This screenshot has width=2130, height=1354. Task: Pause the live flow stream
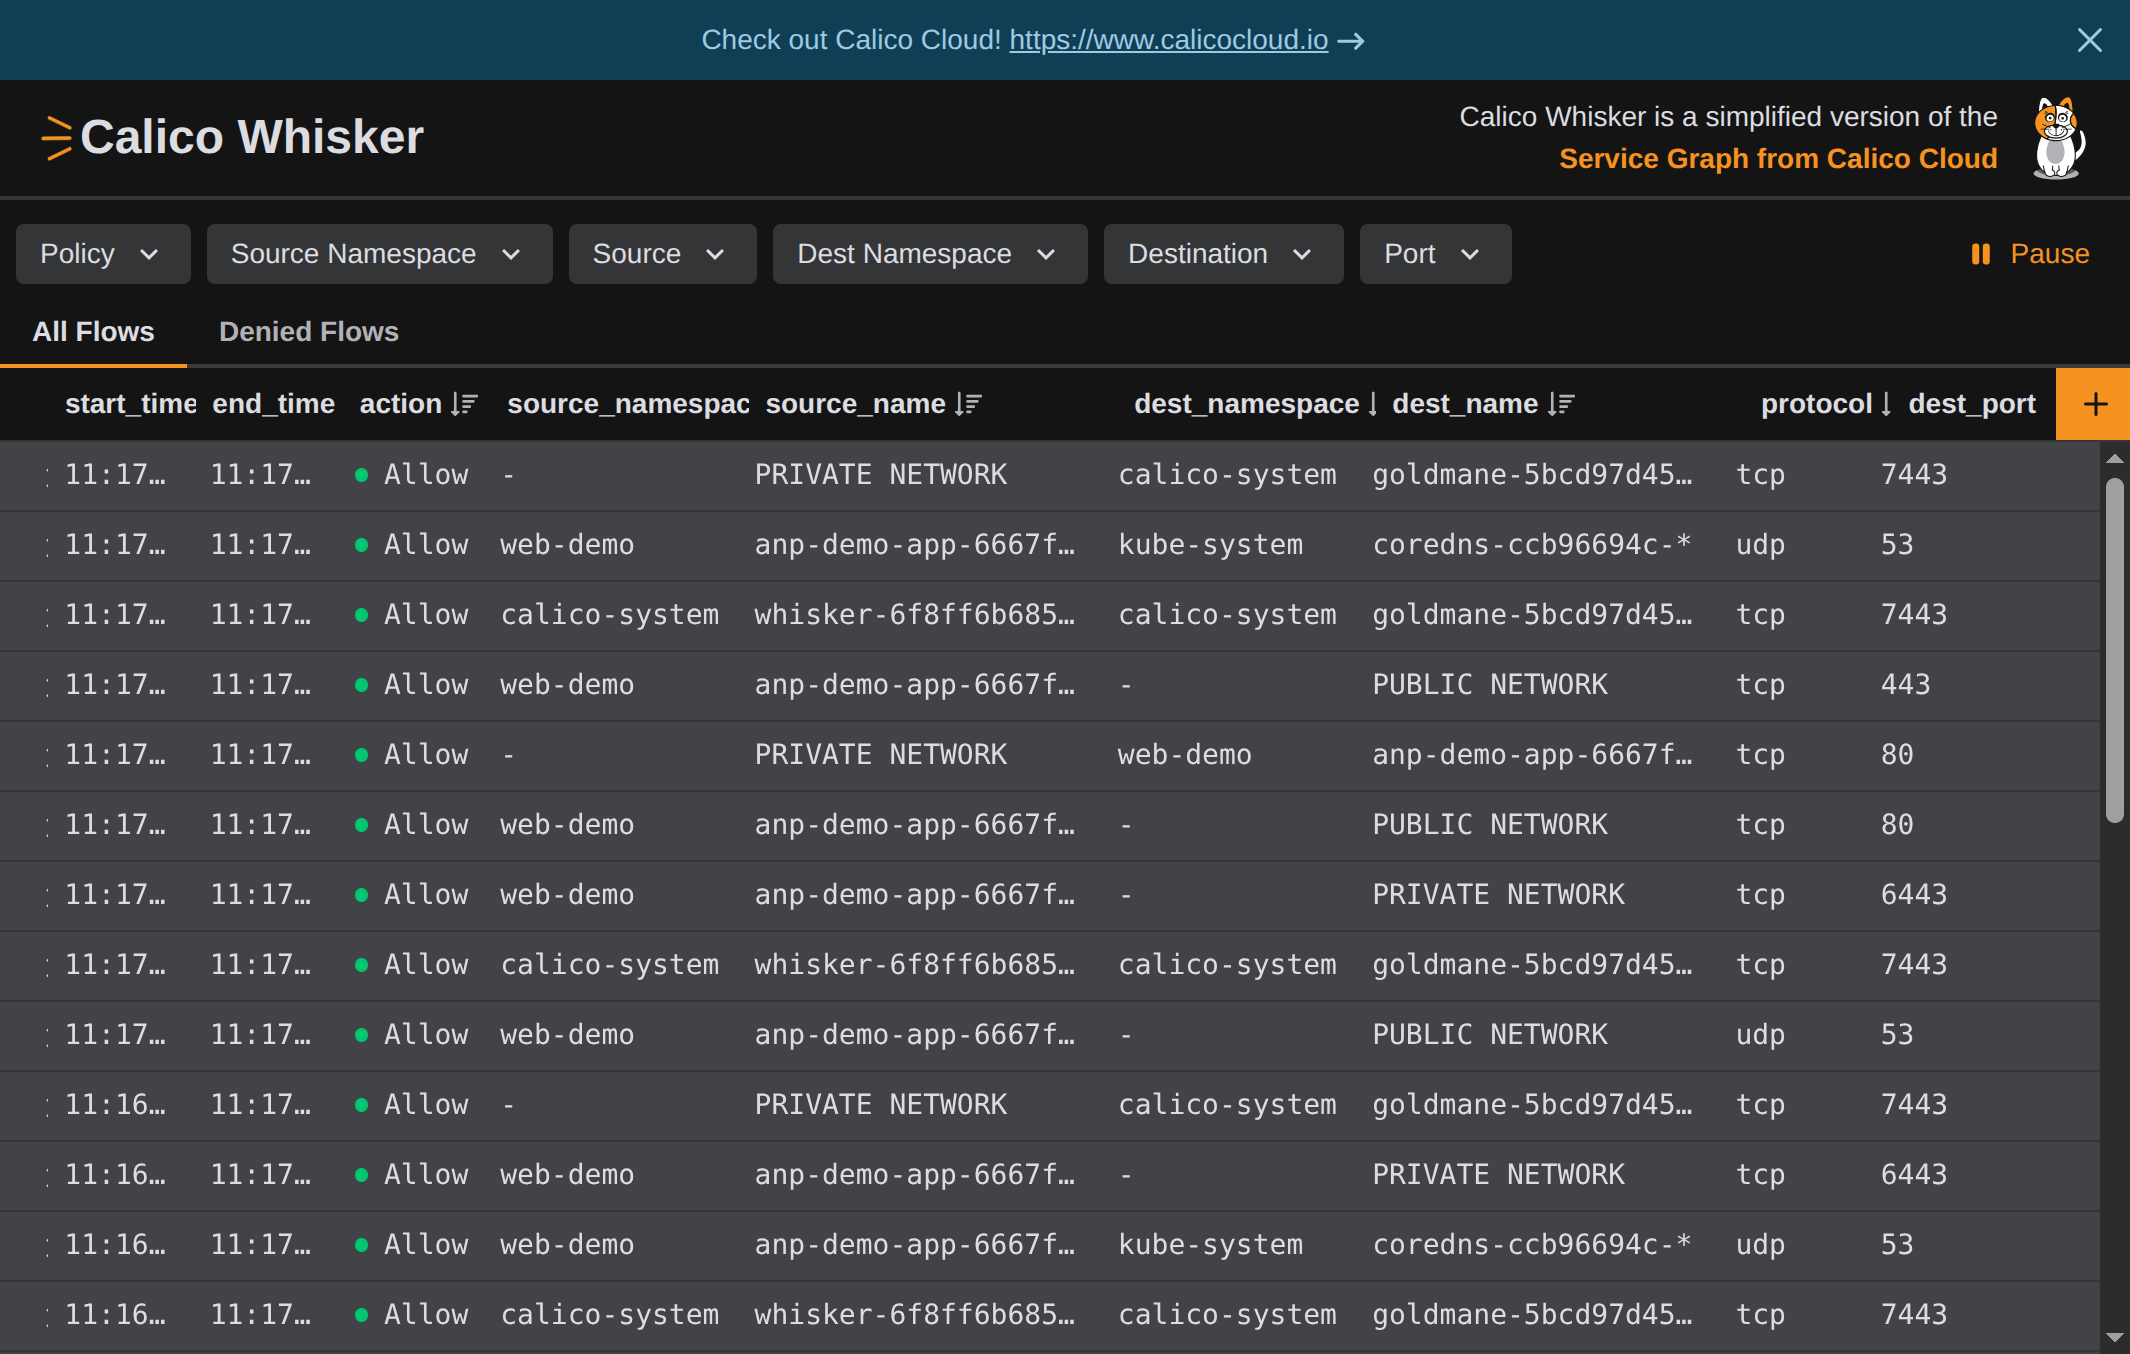click(x=2029, y=254)
